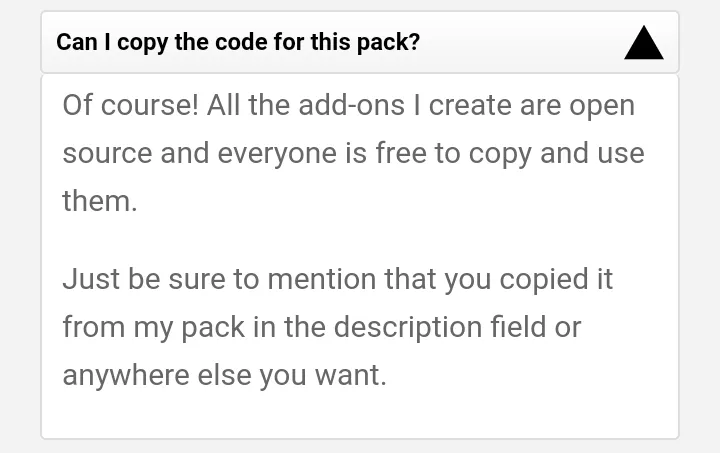This screenshot has width=720, height=453.
Task: Click the phrase 'my pack' in the second paragraph
Action: (x=189, y=329)
